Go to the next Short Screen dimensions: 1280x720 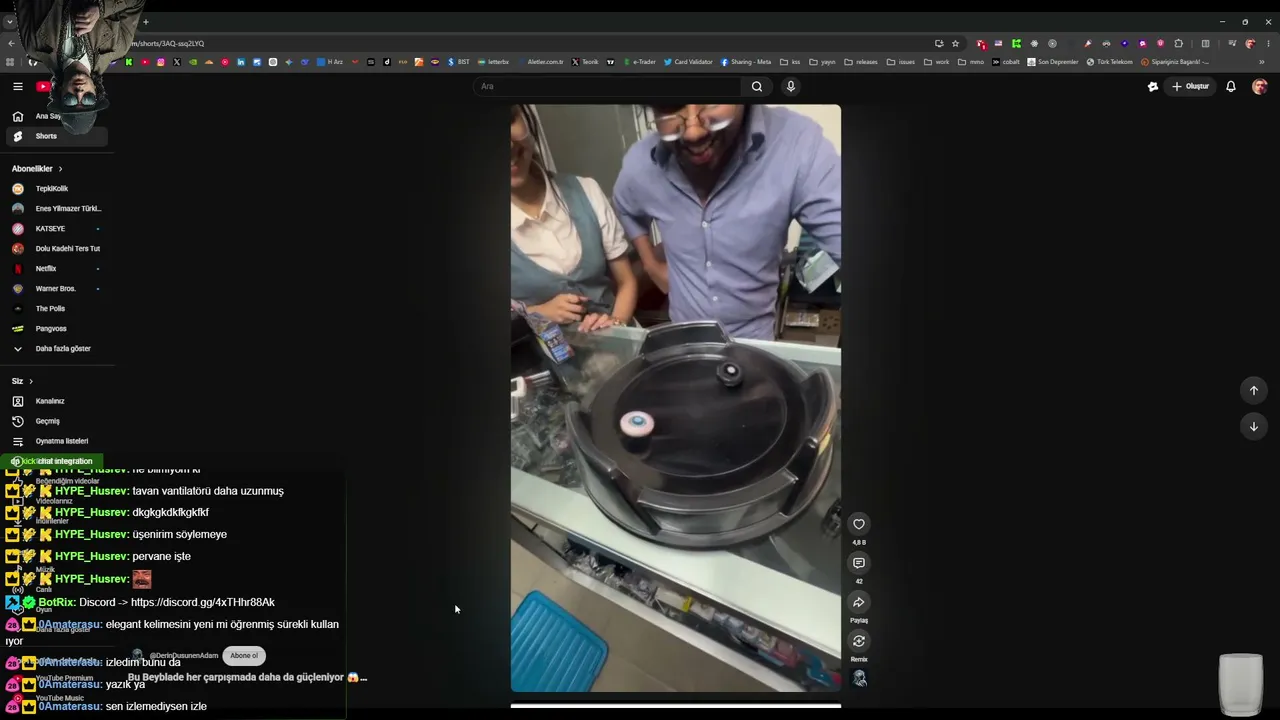1254,427
